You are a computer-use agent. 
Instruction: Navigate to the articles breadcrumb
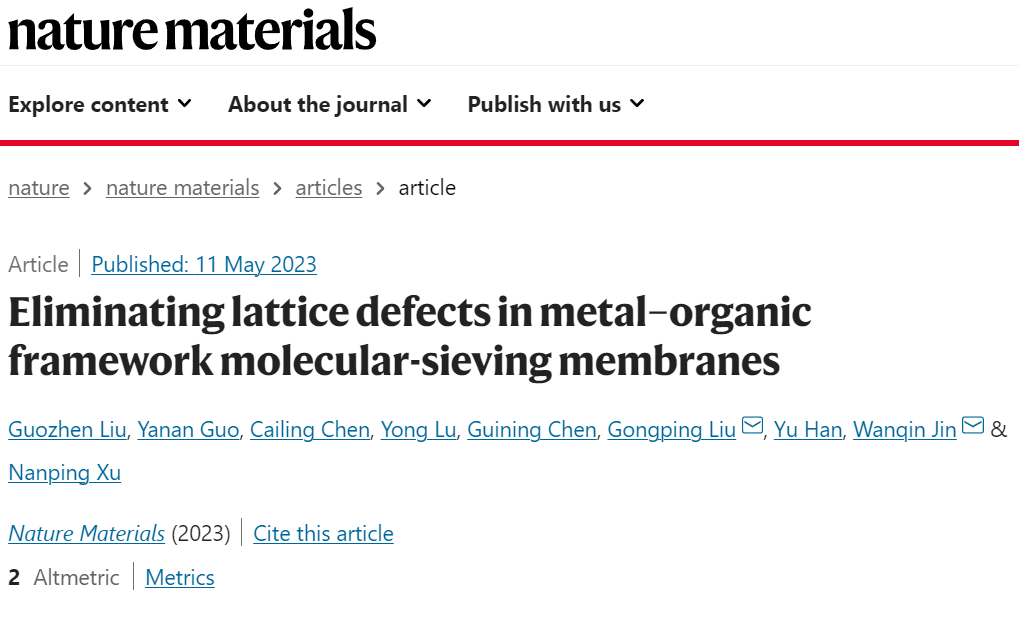[329, 188]
